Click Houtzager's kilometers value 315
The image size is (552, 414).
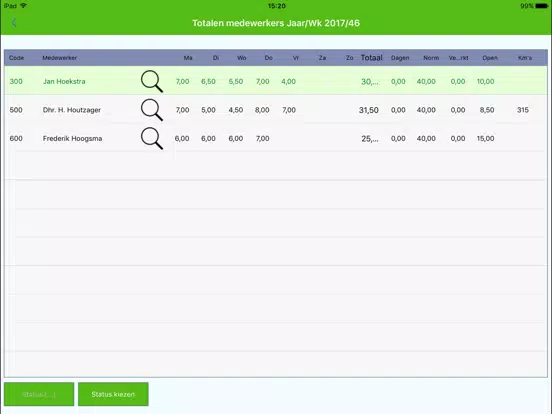coord(523,110)
